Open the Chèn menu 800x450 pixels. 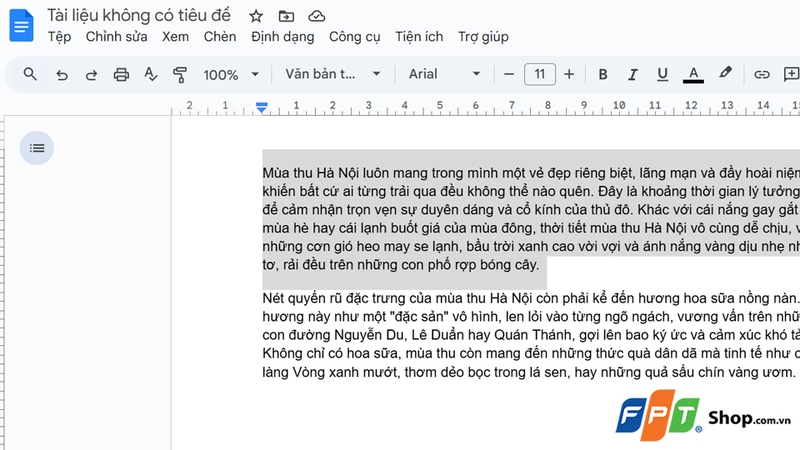[220, 37]
